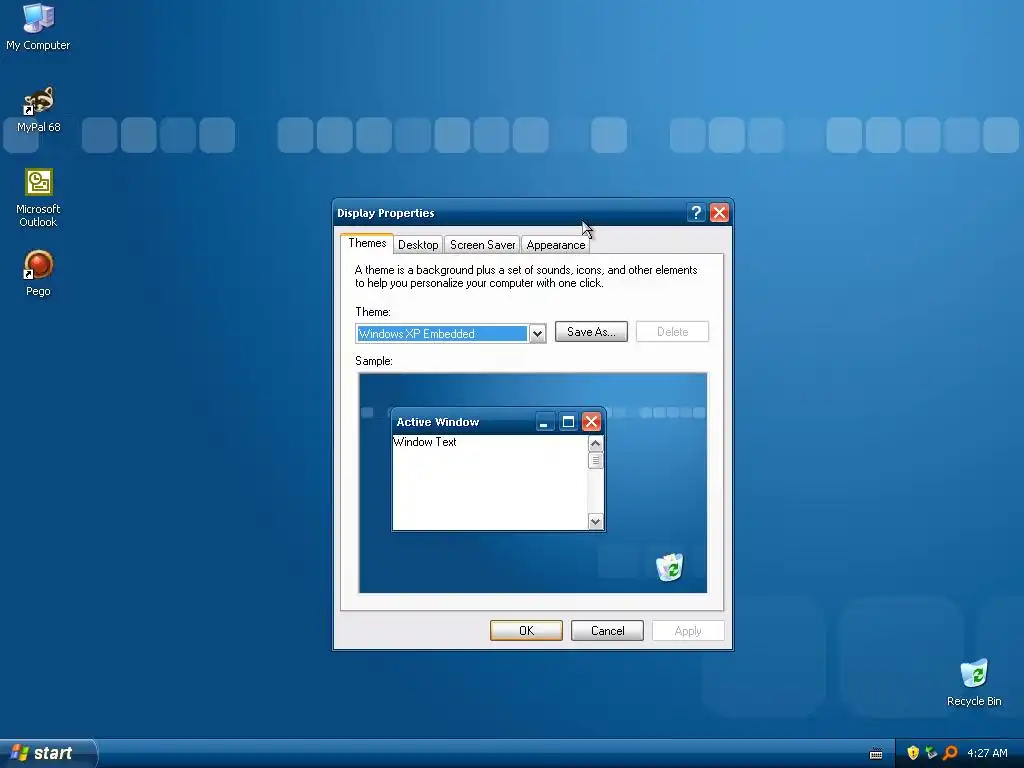This screenshot has height=768, width=1024.
Task: Click the sample window scrollbar thumb
Action: (x=595, y=461)
